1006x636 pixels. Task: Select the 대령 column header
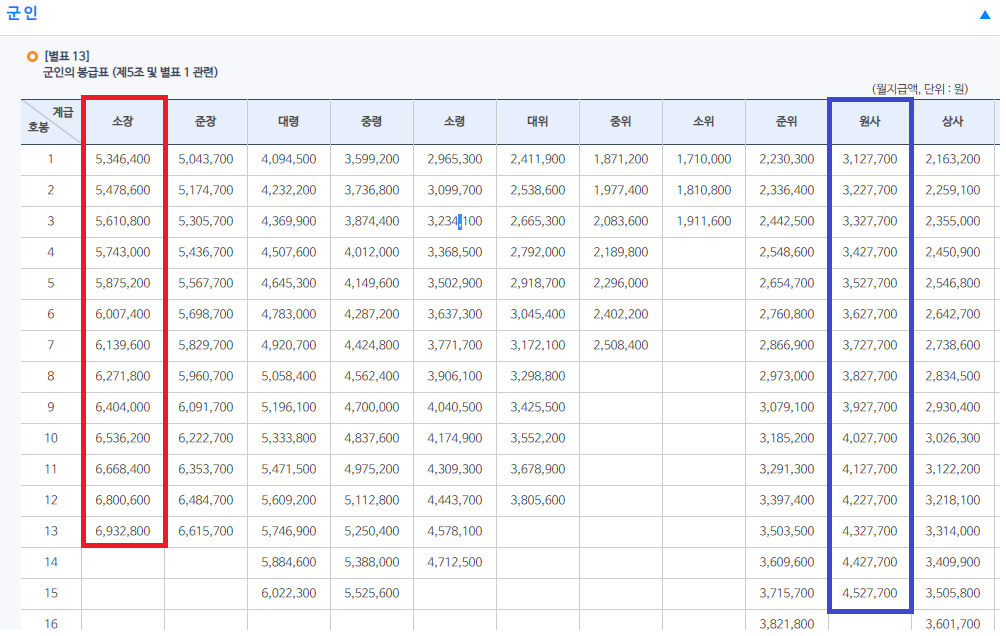pyautogui.click(x=289, y=121)
